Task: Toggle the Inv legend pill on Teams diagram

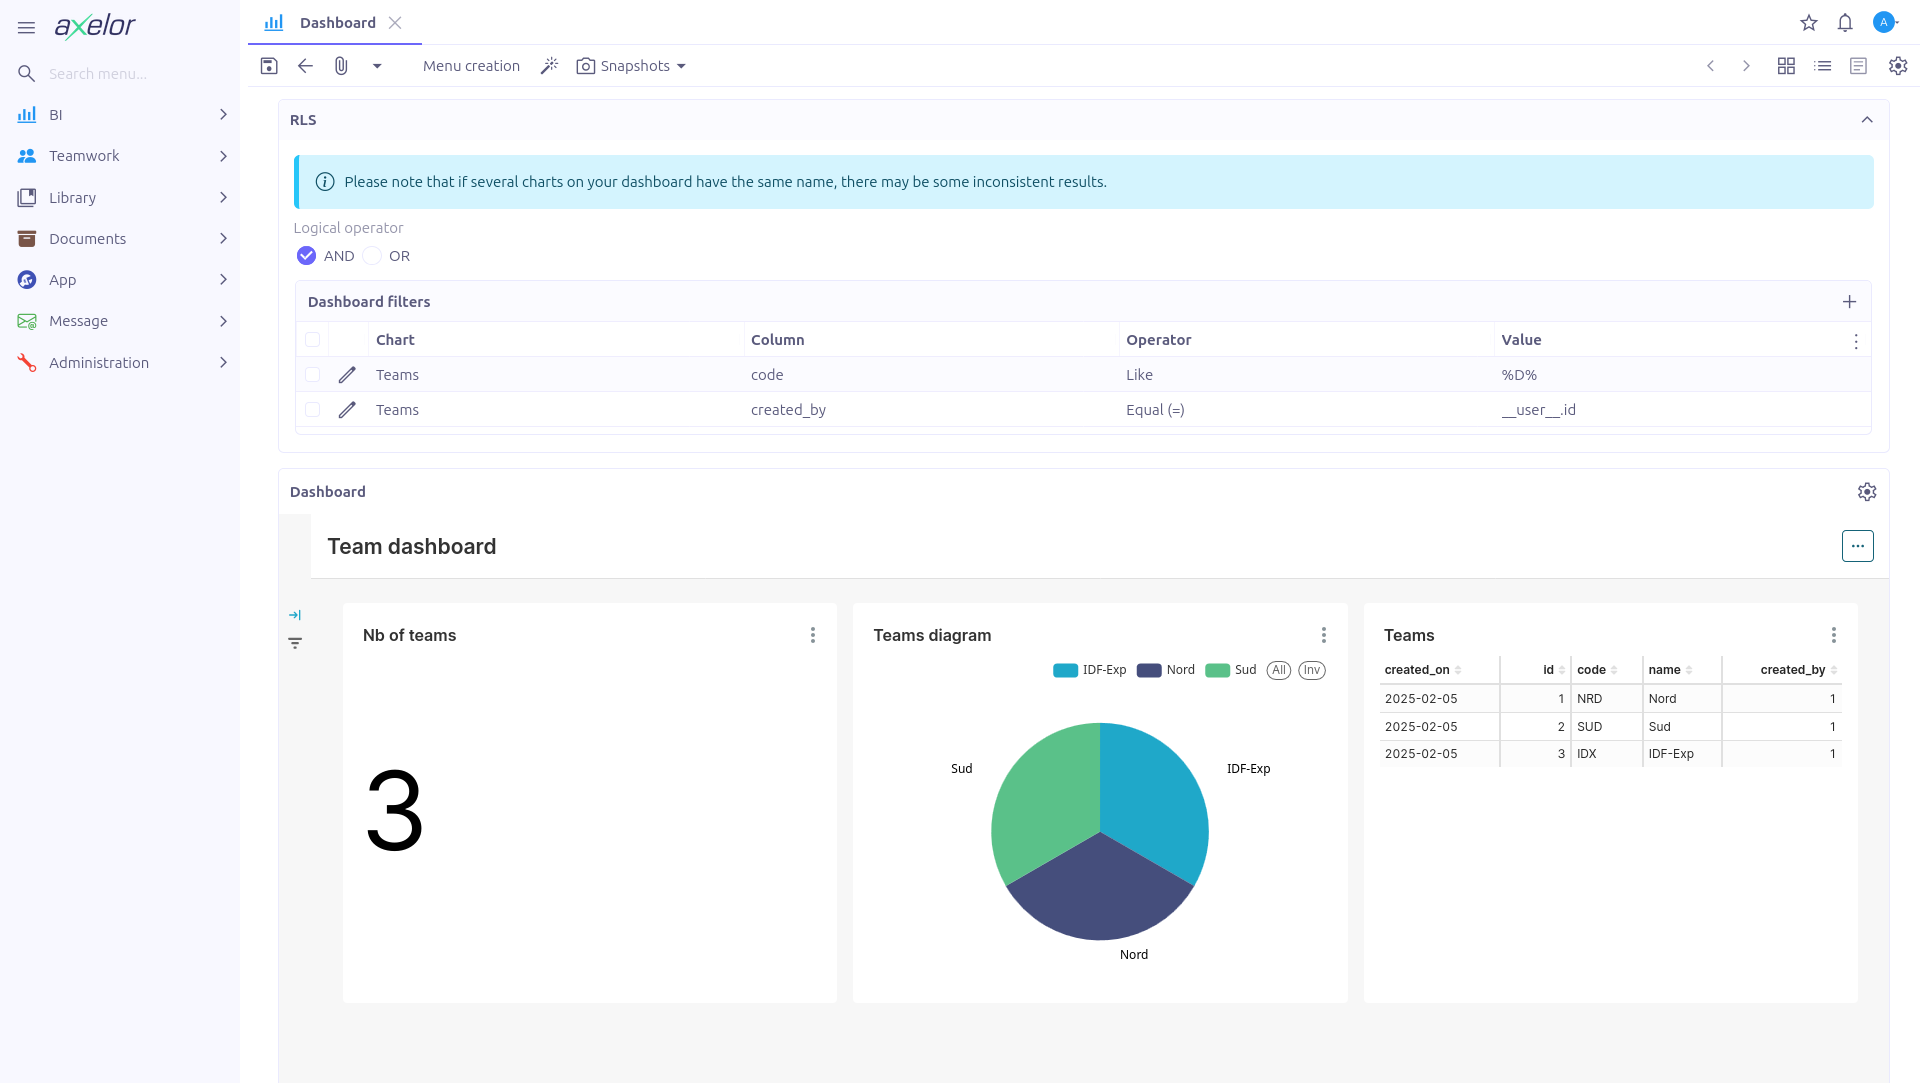Action: pos(1311,670)
